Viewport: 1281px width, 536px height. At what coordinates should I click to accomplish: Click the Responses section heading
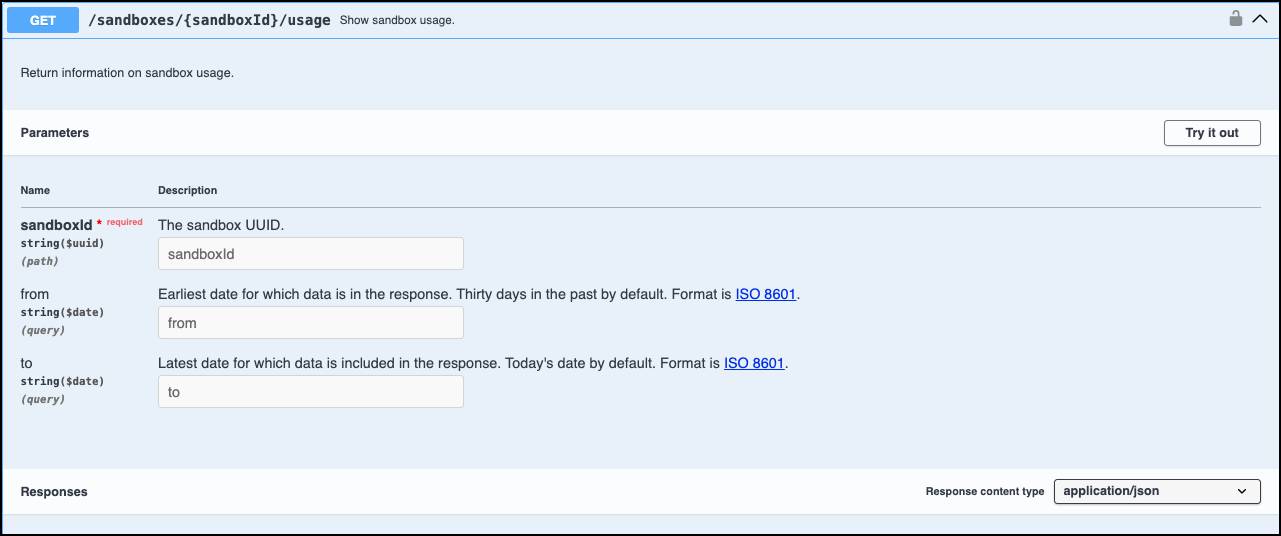(x=54, y=492)
